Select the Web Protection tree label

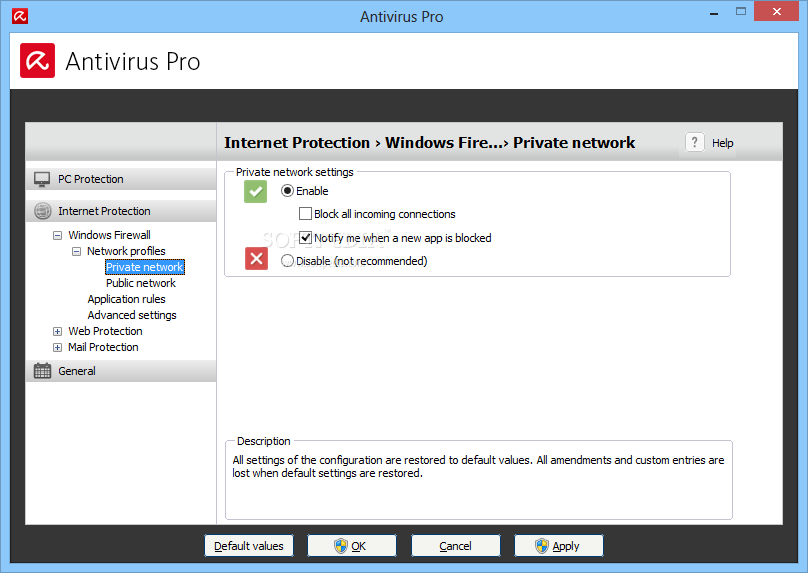pyautogui.click(x=105, y=331)
